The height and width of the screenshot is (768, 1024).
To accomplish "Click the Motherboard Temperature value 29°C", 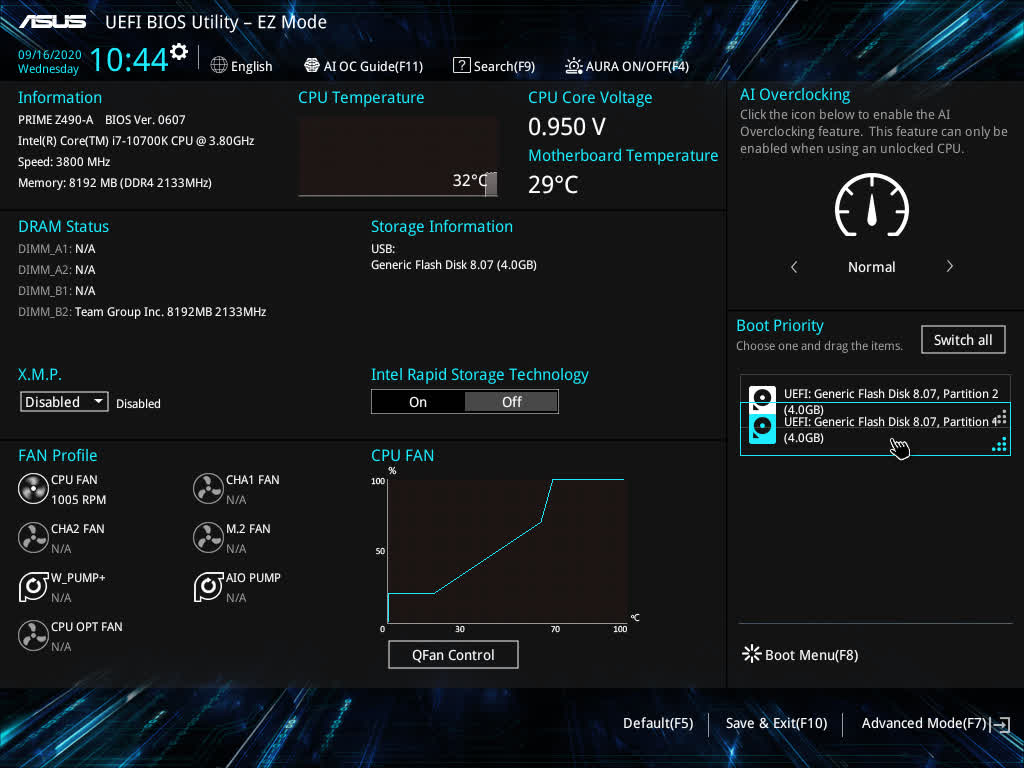I will 553,184.
